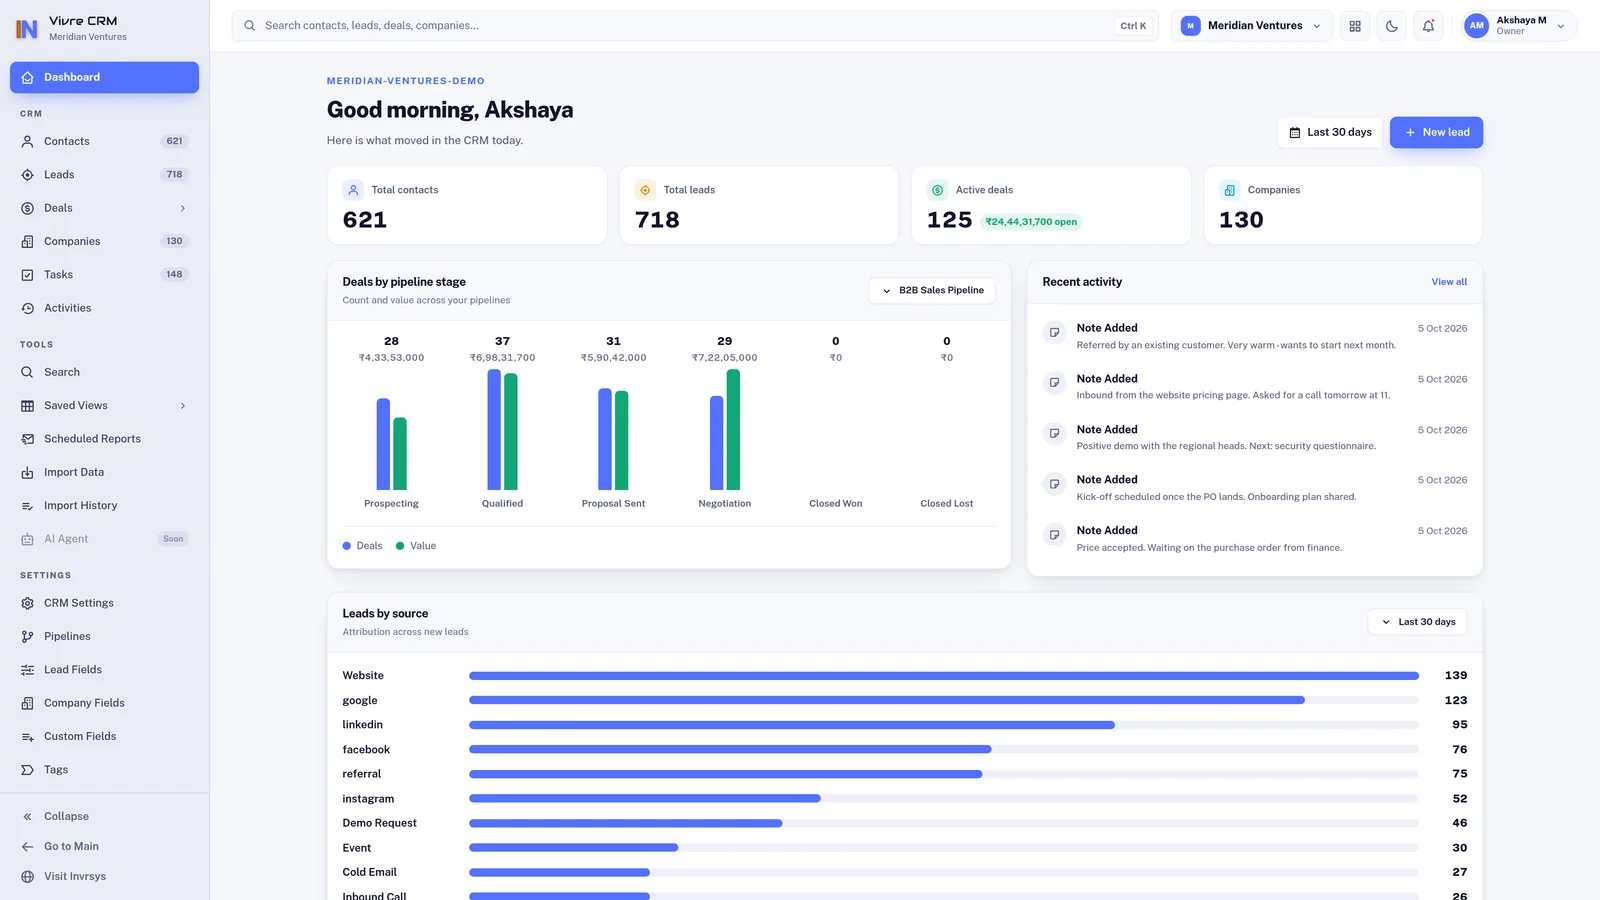Click the global search input field

click(x=695, y=26)
